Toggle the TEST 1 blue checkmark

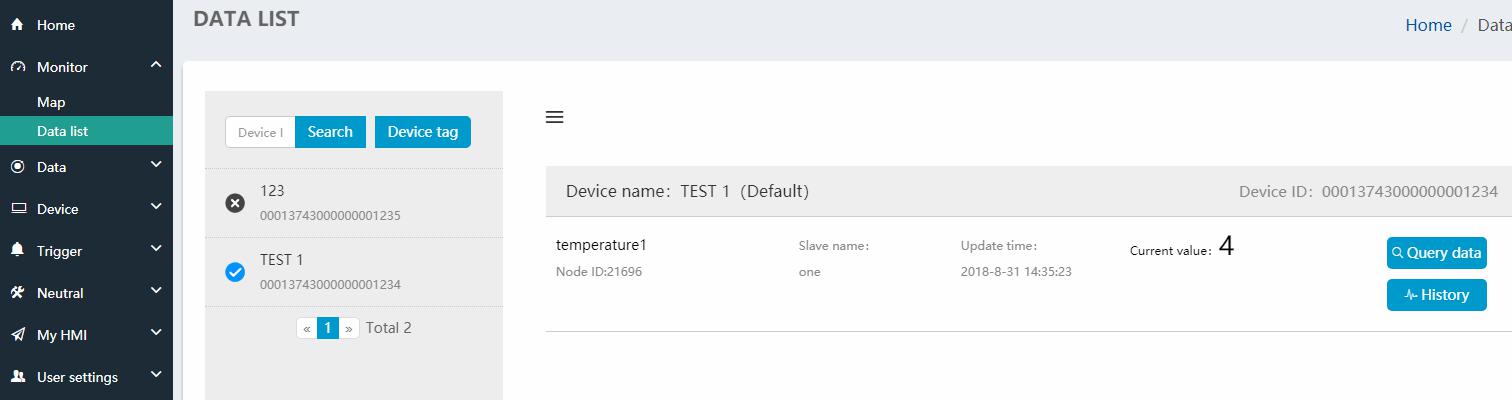pyautogui.click(x=235, y=272)
